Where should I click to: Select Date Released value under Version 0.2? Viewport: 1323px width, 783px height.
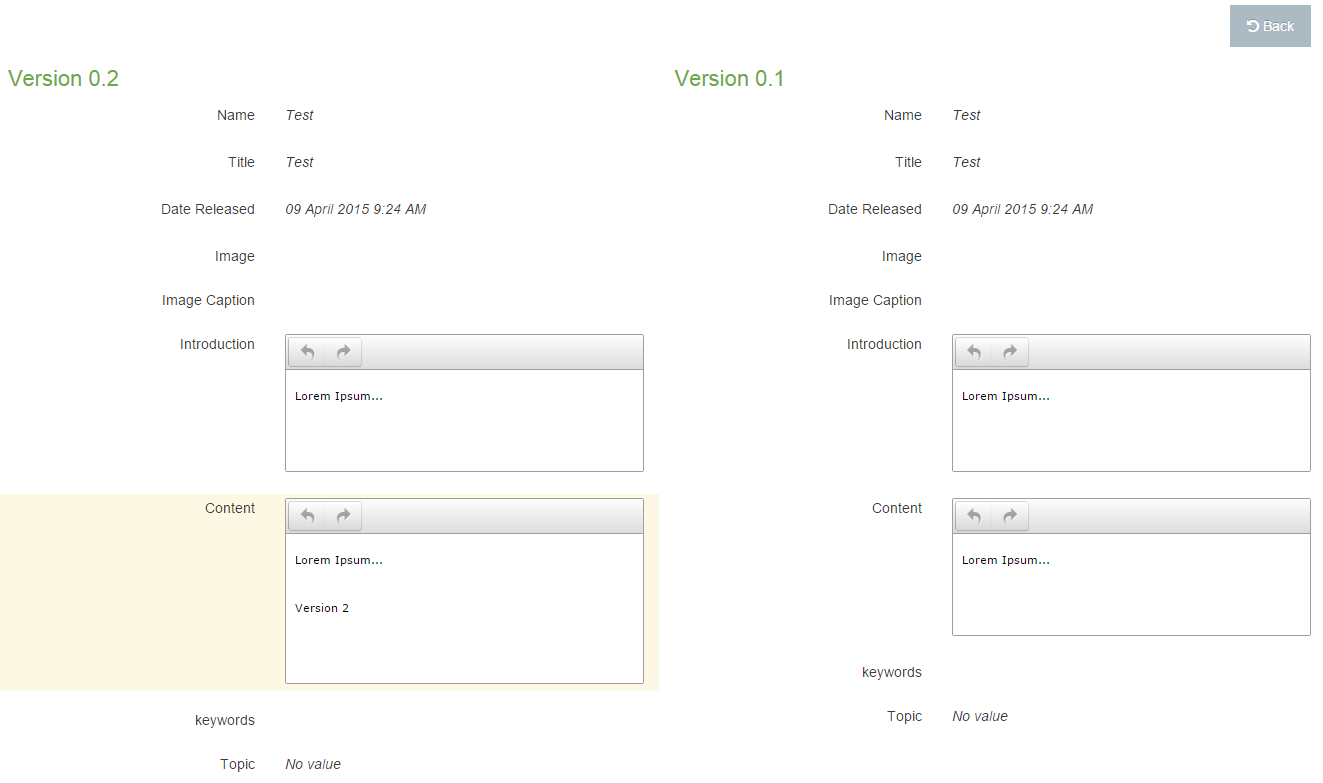(355, 209)
